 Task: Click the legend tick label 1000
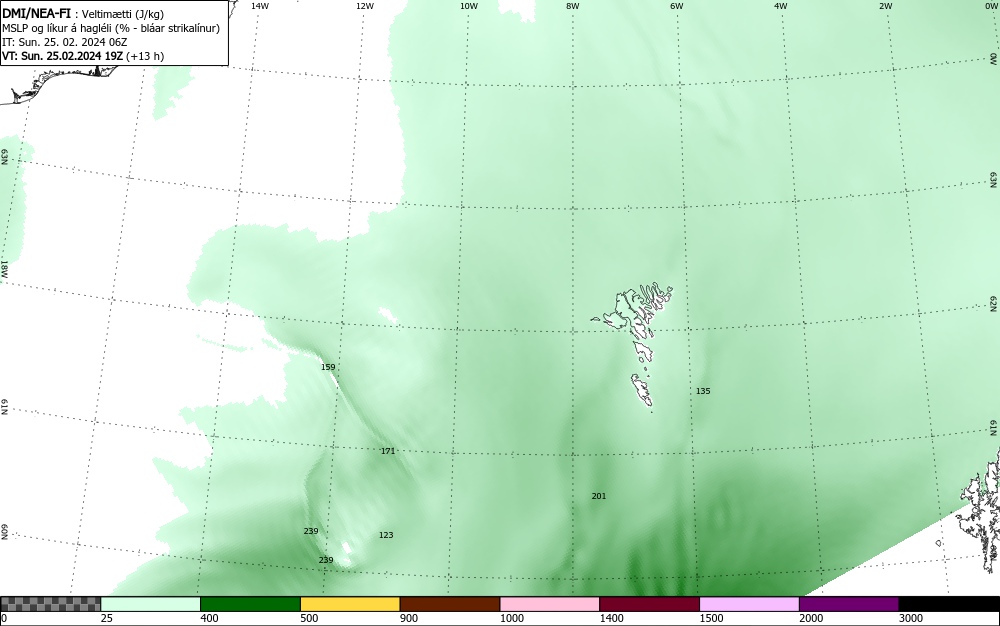coord(511,618)
